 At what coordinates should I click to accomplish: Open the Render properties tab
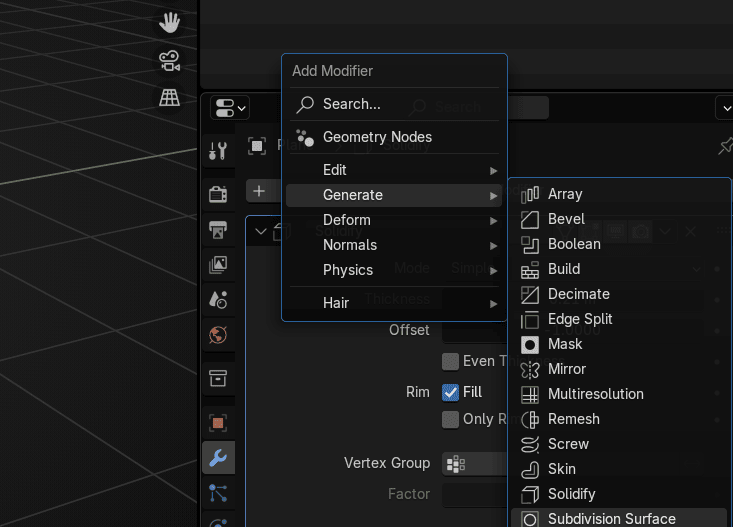click(218, 194)
